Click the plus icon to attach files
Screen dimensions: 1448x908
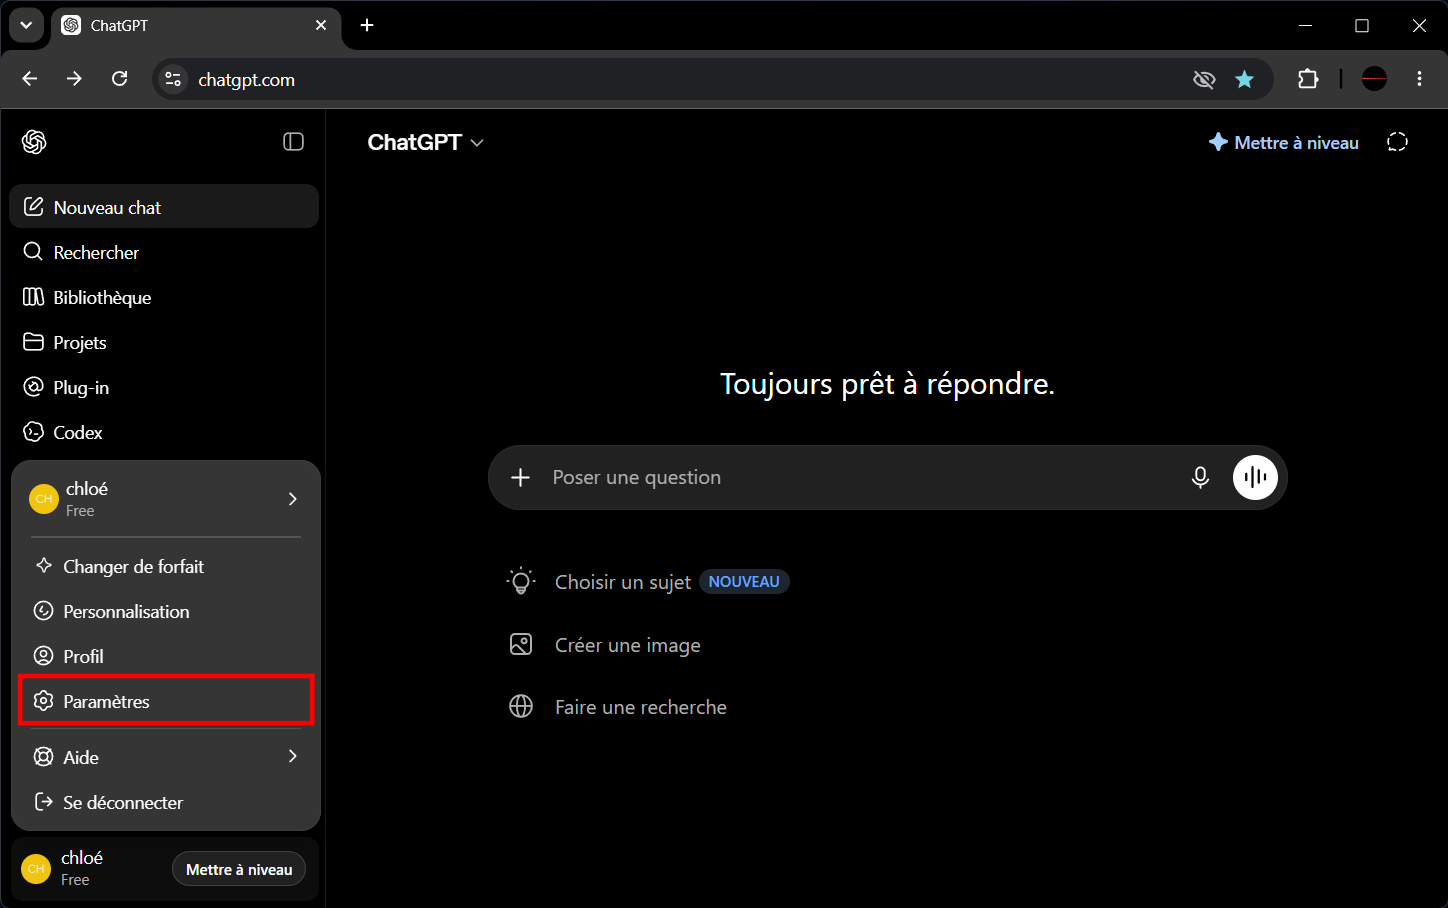click(520, 477)
